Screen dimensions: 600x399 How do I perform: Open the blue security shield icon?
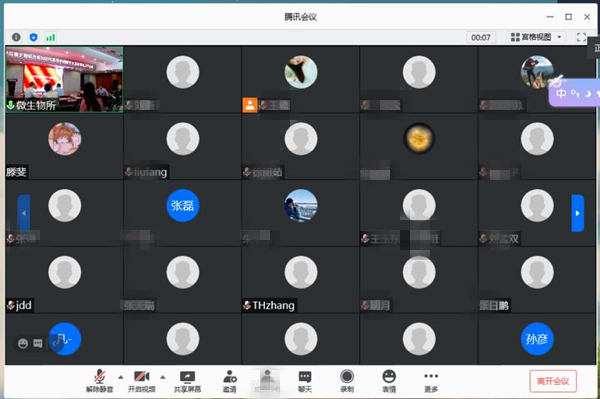click(x=34, y=37)
